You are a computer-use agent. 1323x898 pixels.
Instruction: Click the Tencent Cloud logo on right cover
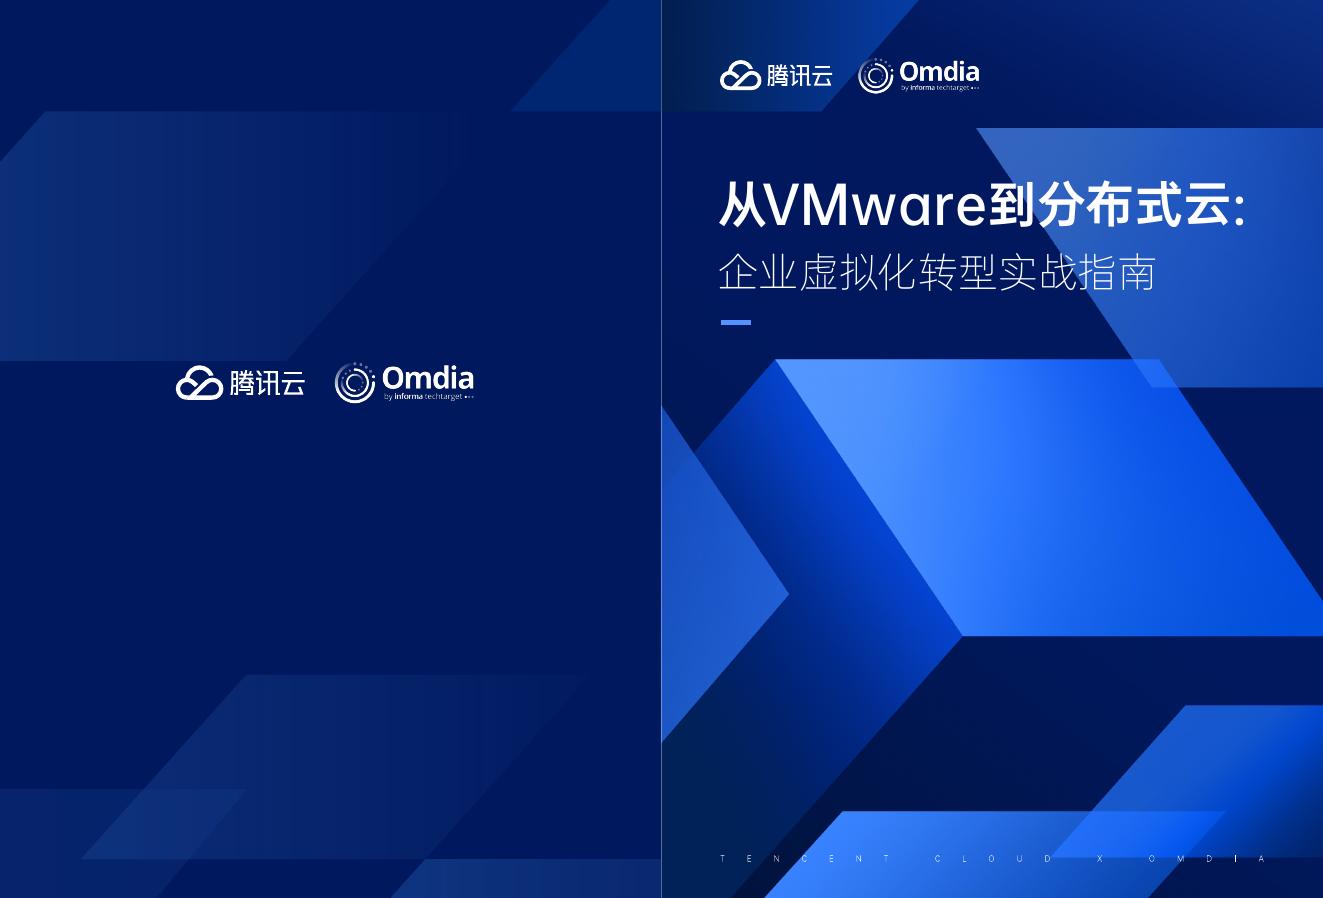point(776,75)
